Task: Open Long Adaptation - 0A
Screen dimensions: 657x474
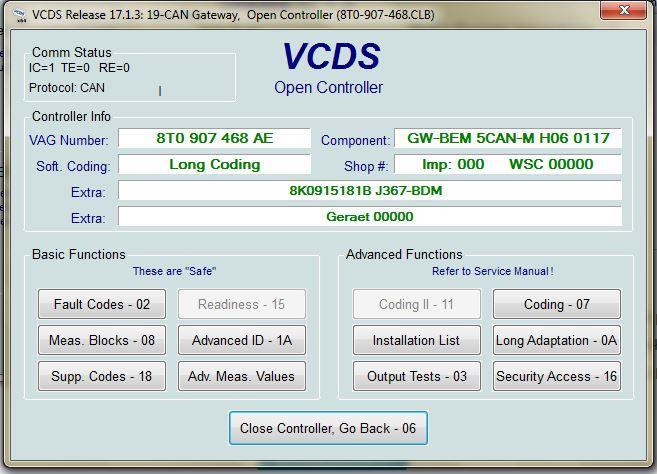Action: (x=557, y=340)
